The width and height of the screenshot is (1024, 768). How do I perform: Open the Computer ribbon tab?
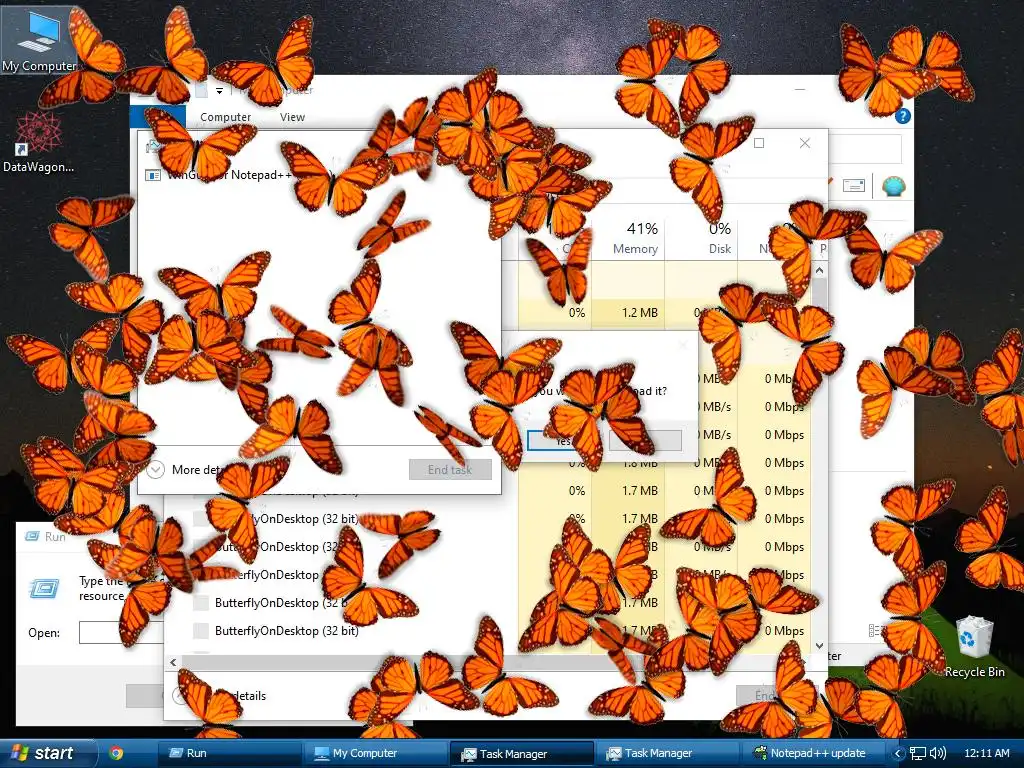coord(225,117)
